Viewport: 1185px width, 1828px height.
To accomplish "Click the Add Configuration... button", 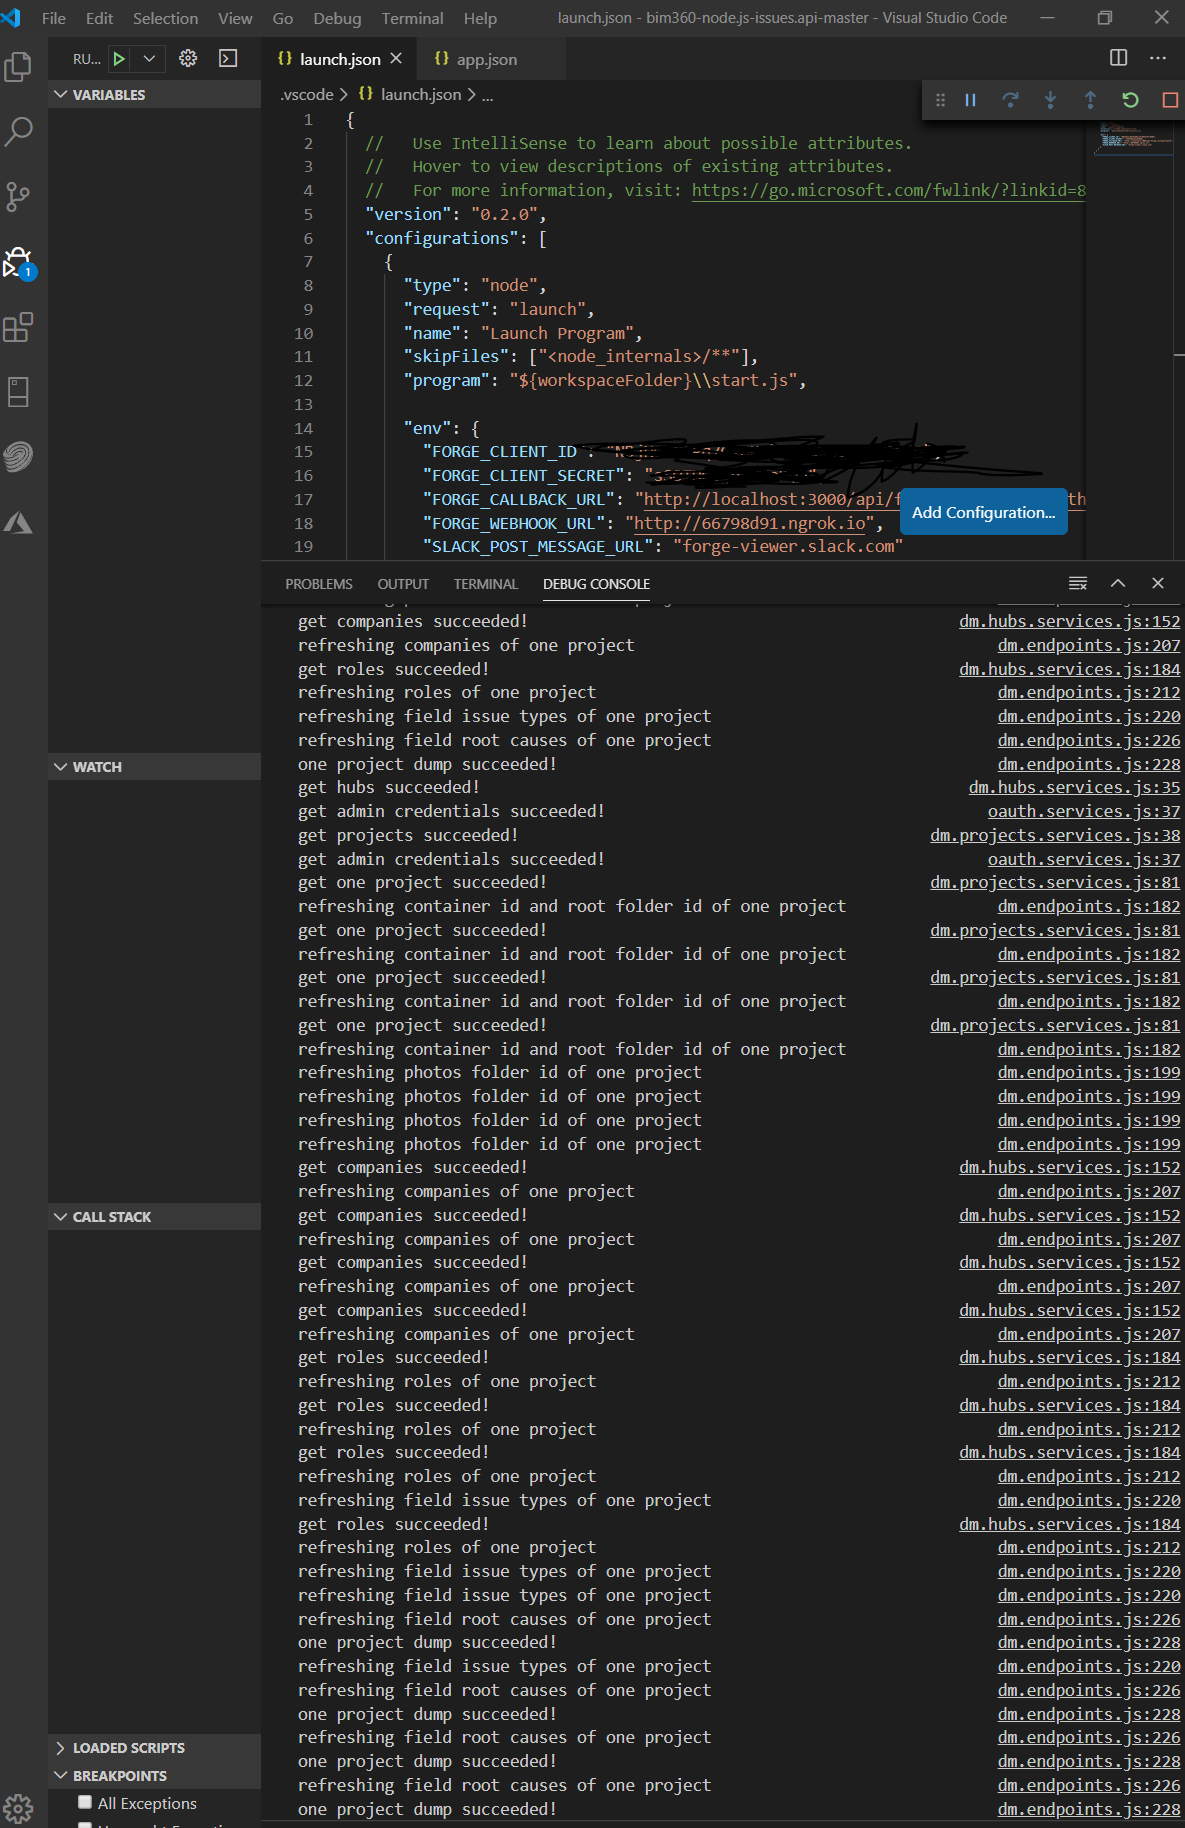I will 983,512.
